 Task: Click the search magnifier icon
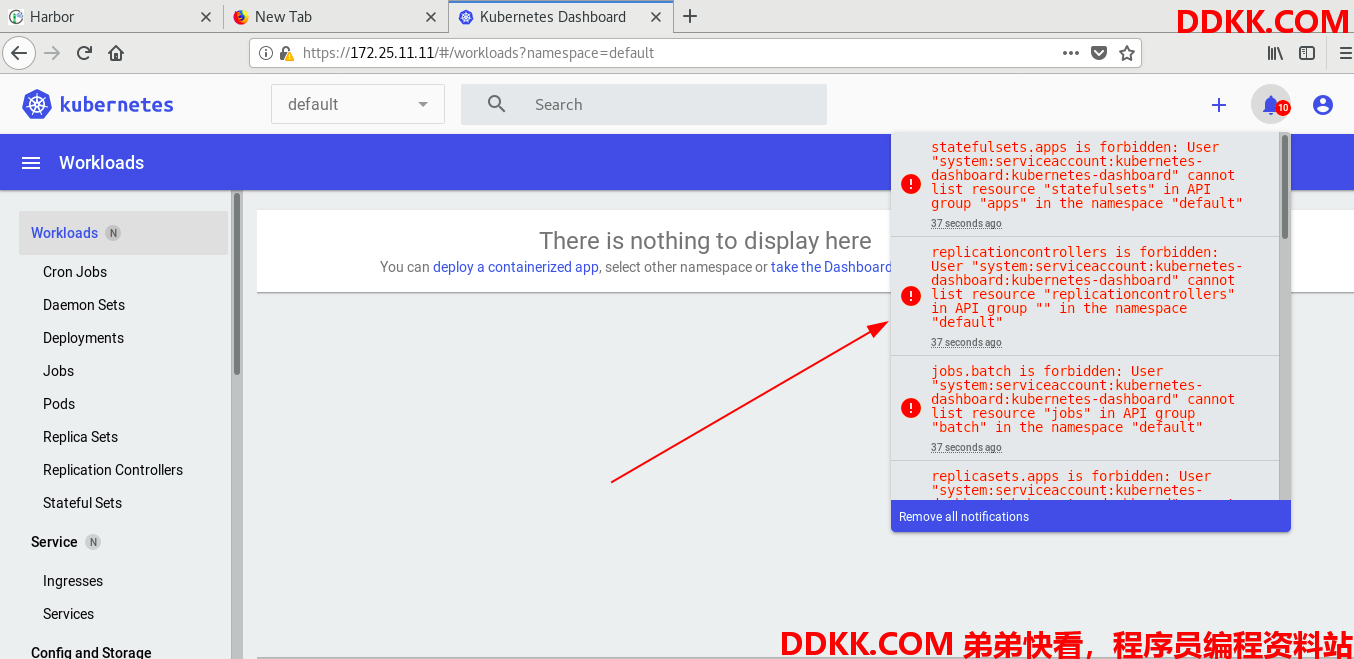coord(497,104)
